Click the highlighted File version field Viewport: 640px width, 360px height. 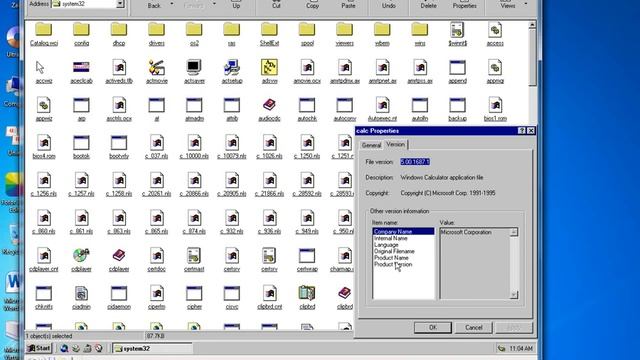tap(415, 162)
